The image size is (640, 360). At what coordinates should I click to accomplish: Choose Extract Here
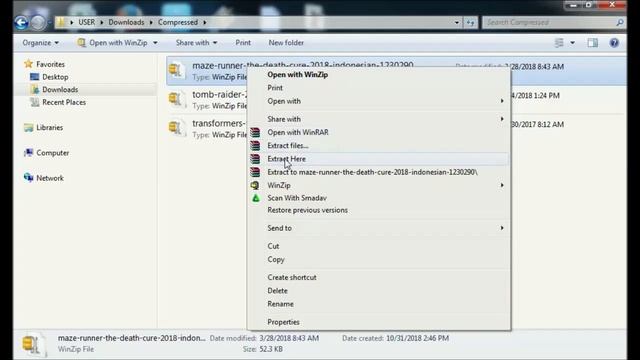click(379, 159)
